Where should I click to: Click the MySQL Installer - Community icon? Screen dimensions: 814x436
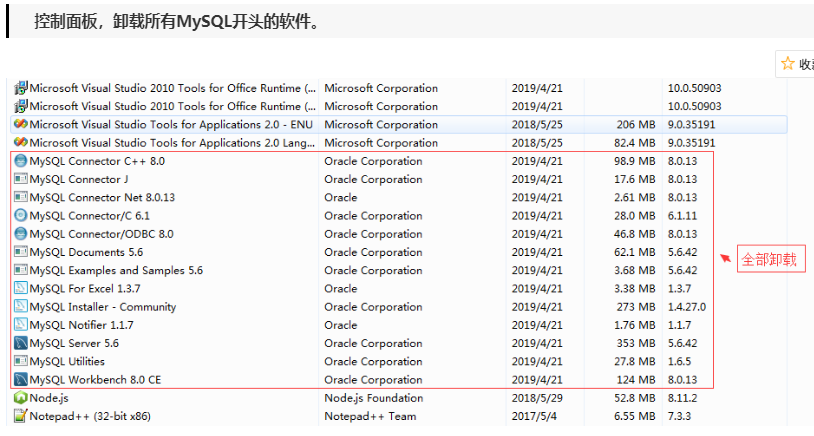point(21,306)
